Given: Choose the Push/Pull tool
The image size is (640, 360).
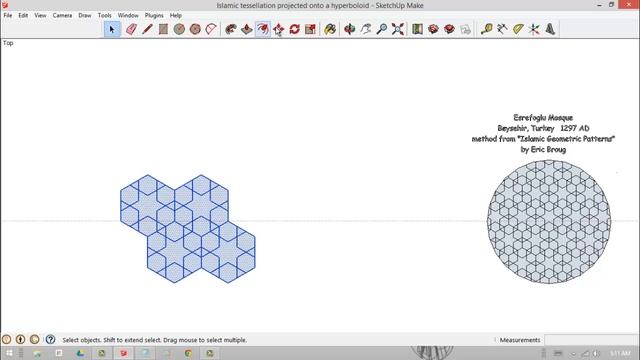Looking at the screenshot, I should [247, 29].
